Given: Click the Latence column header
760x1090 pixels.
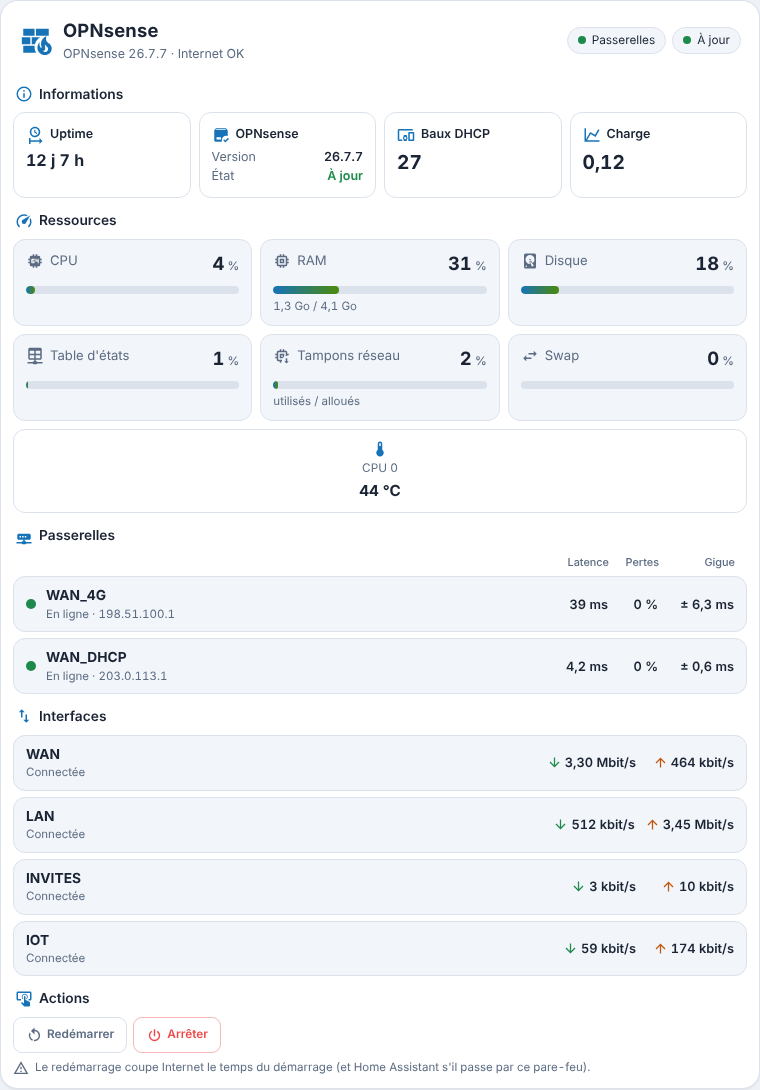Looking at the screenshot, I should coord(588,562).
